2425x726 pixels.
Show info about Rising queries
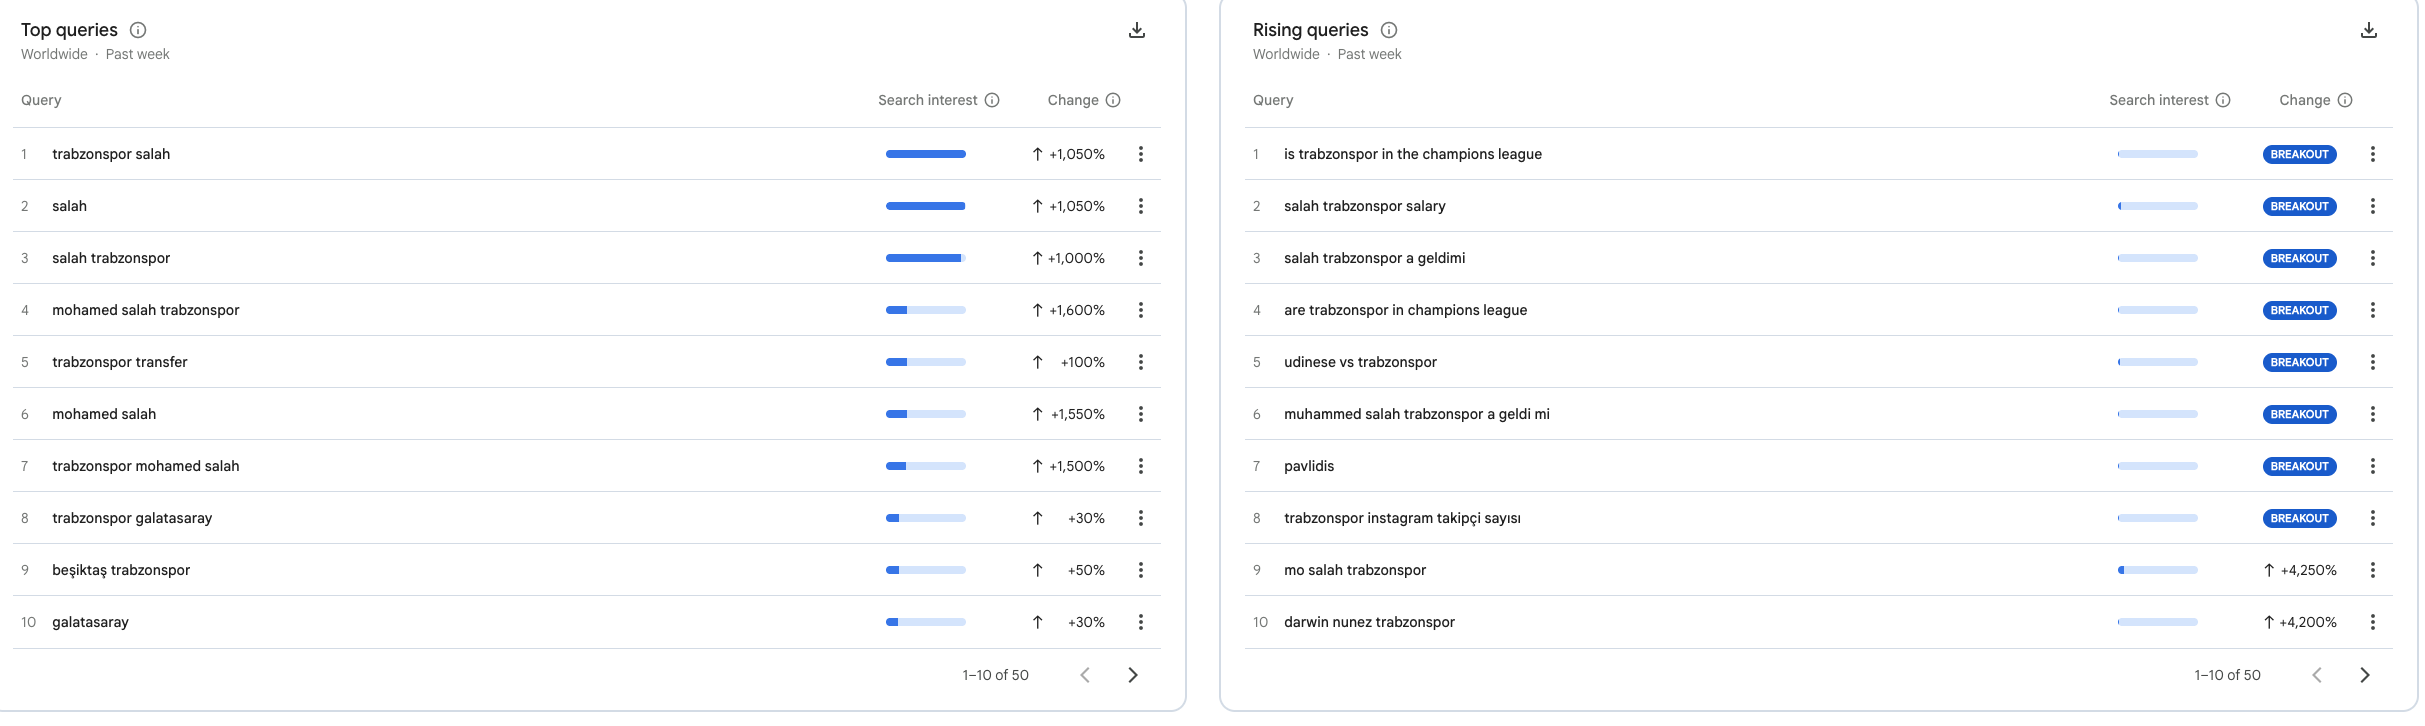point(1389,30)
